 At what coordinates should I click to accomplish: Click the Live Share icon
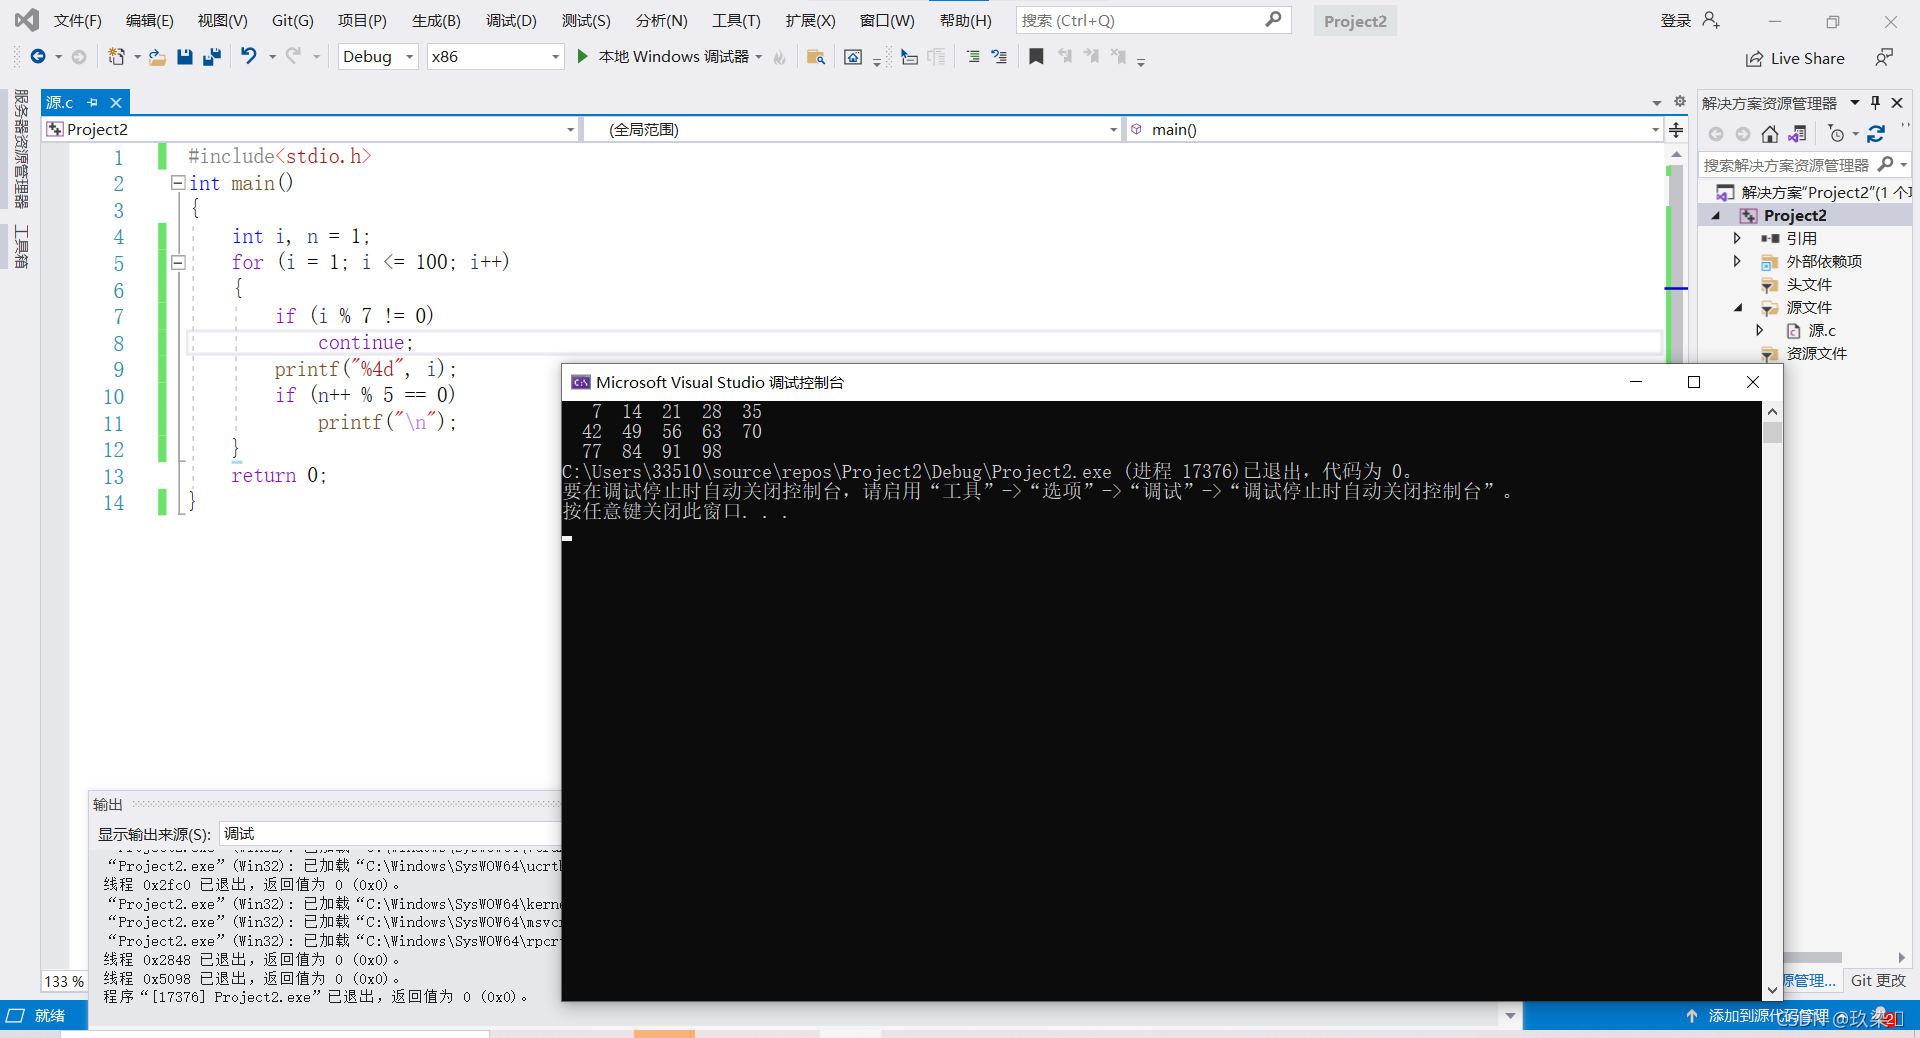click(x=1754, y=59)
